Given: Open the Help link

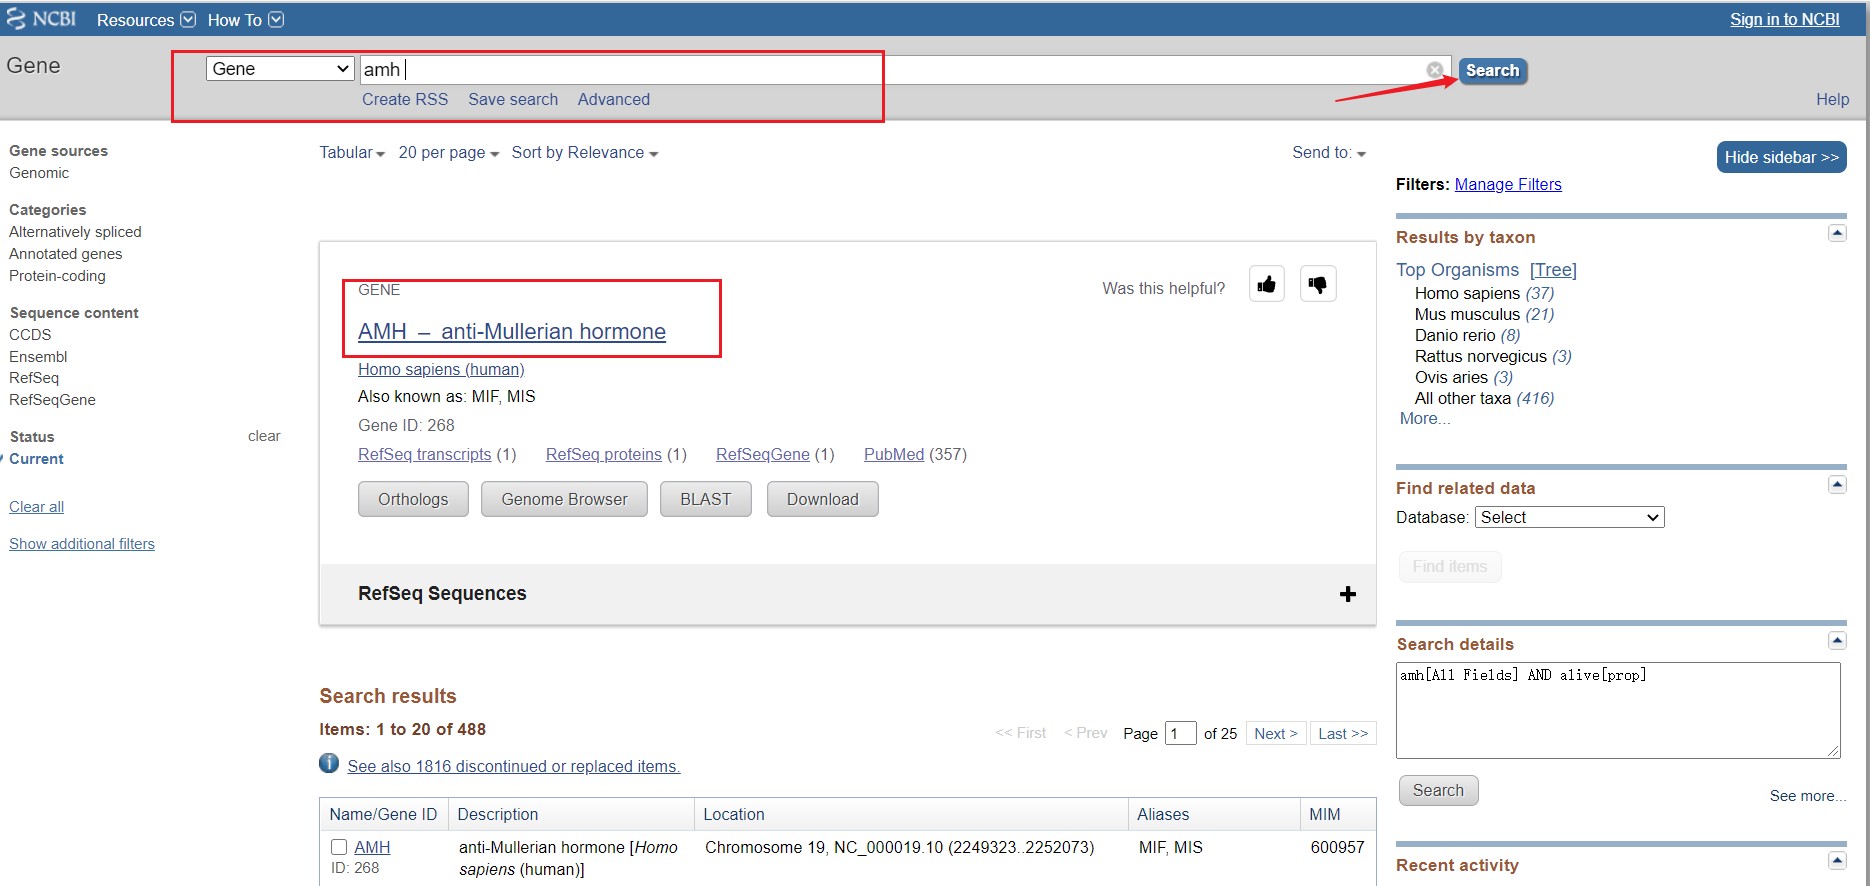Looking at the screenshot, I should coord(1832,99).
